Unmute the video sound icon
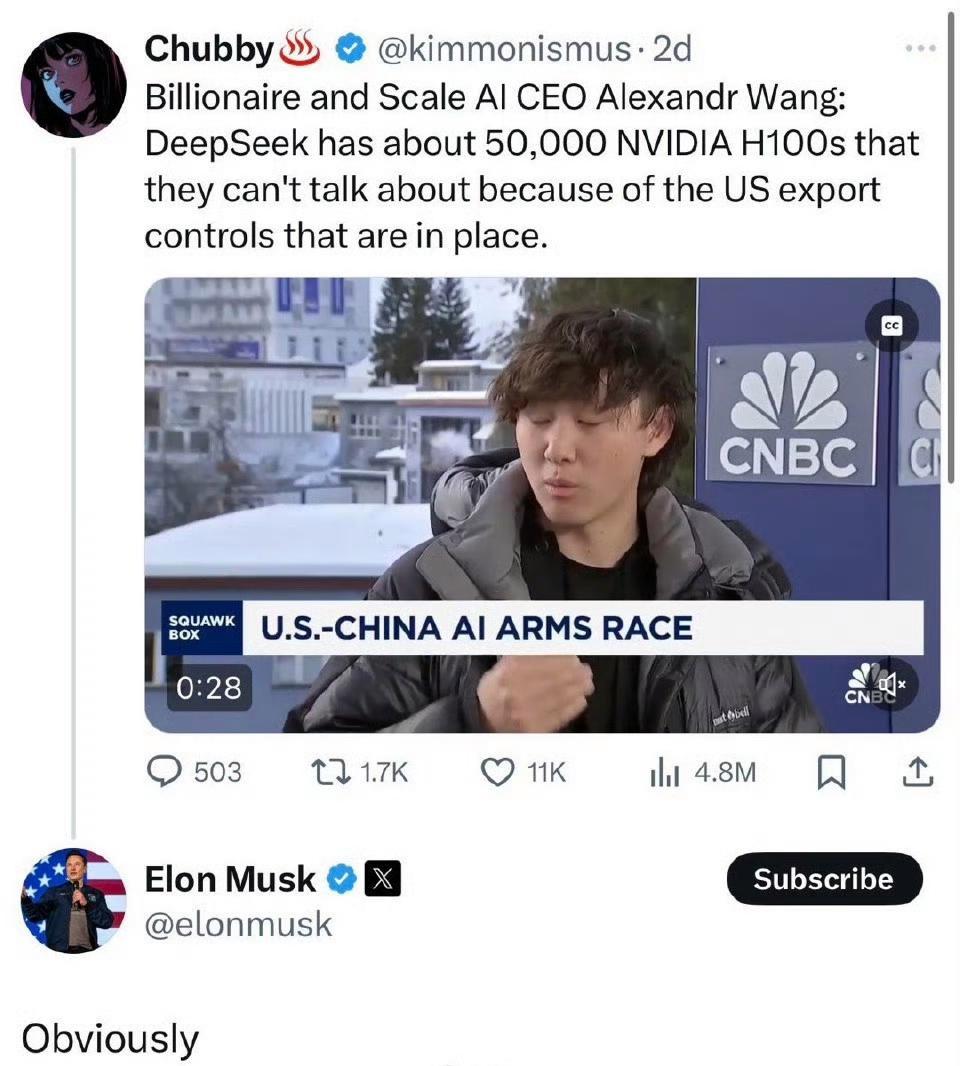Image resolution: width=960 pixels, height=1066 pixels. click(x=891, y=683)
